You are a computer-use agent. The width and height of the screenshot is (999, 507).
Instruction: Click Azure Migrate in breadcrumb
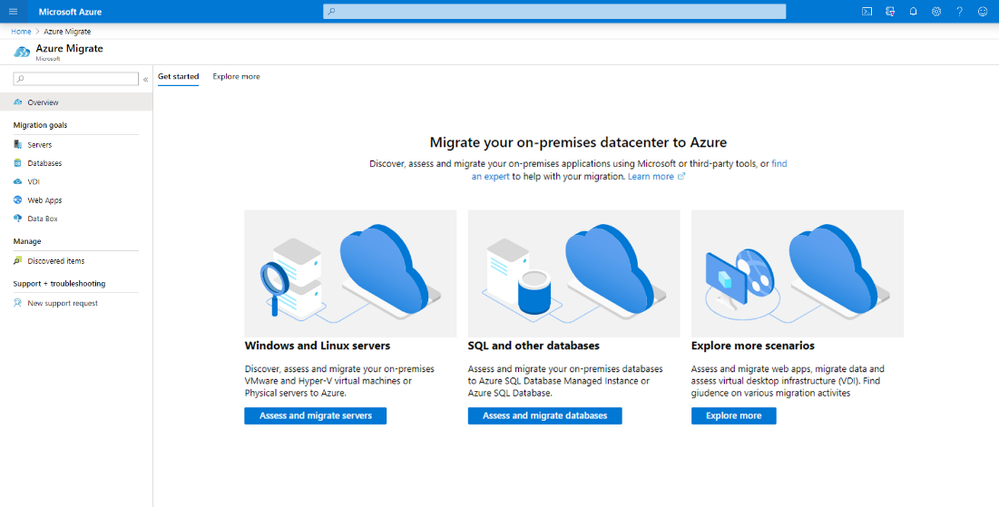68,31
